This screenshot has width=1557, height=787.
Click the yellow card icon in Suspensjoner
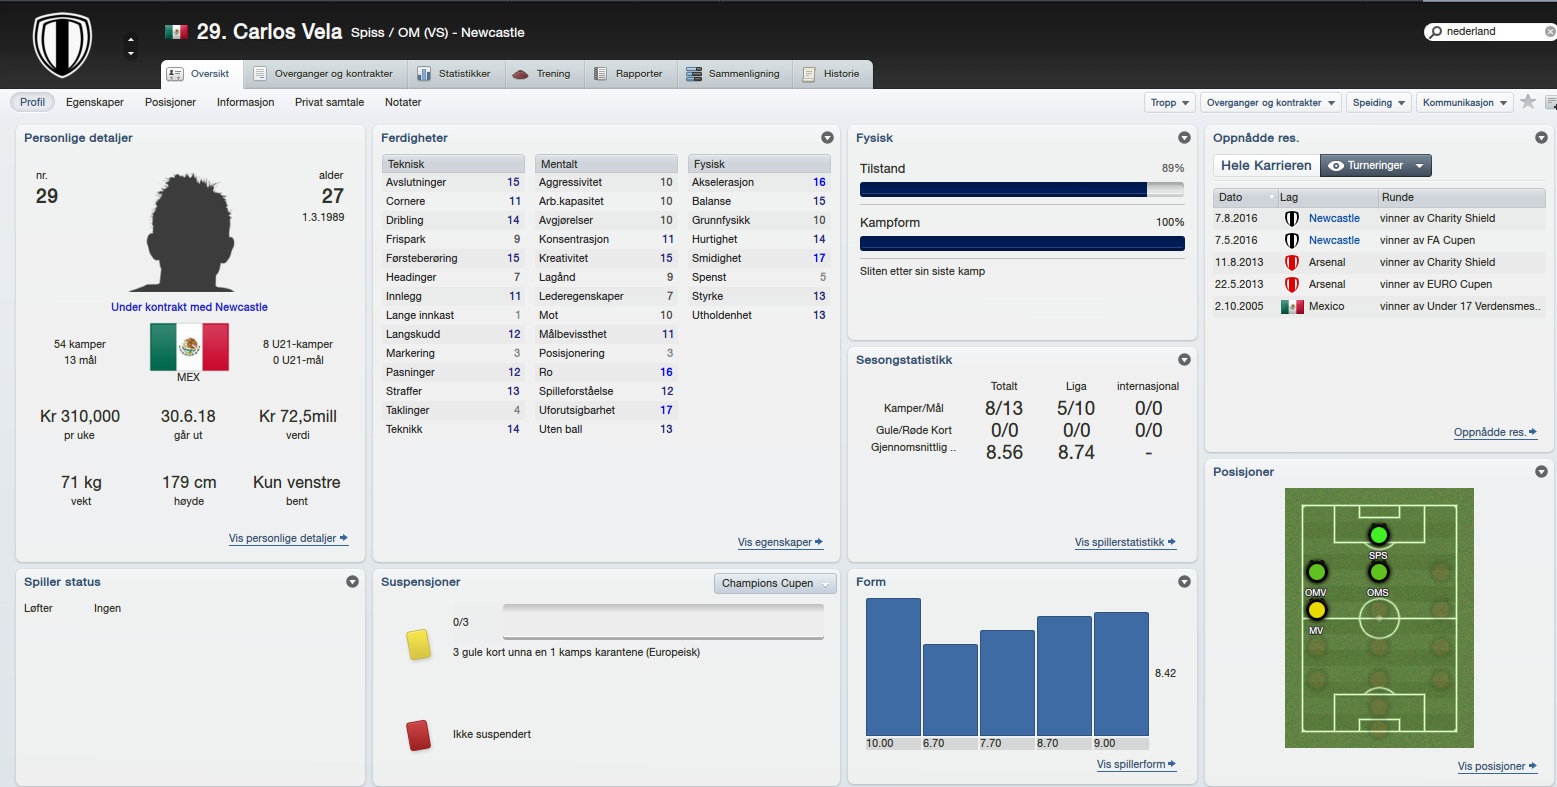[x=418, y=644]
